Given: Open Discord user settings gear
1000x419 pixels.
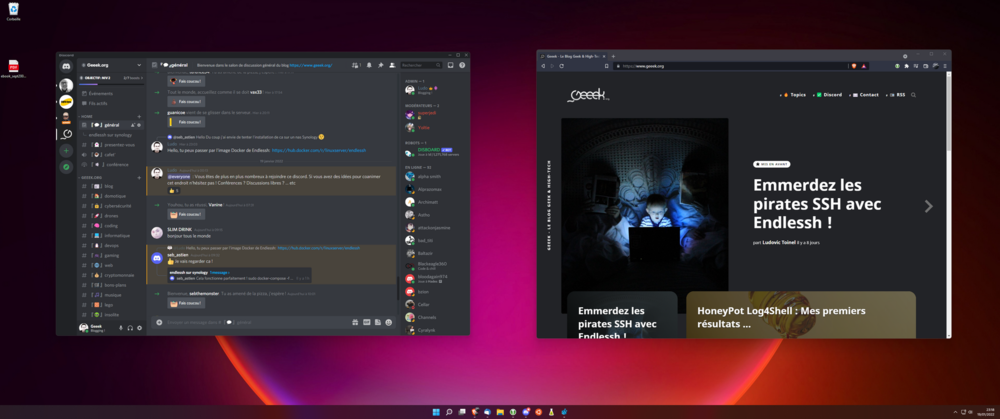Looking at the screenshot, I should 140,328.
